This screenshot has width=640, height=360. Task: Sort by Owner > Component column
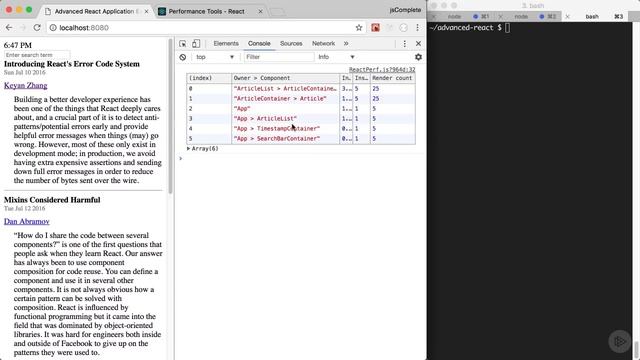pyautogui.click(x=285, y=78)
